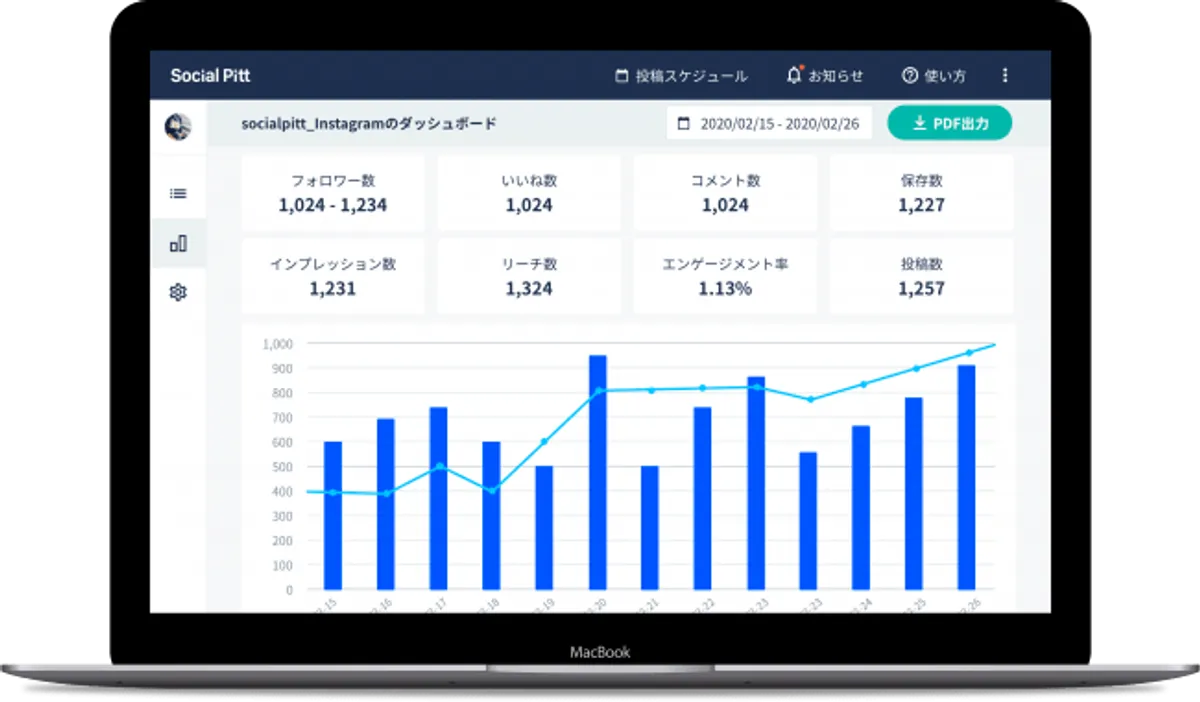Click the PDF出力 export button
The width and height of the screenshot is (1200, 702).
point(950,124)
